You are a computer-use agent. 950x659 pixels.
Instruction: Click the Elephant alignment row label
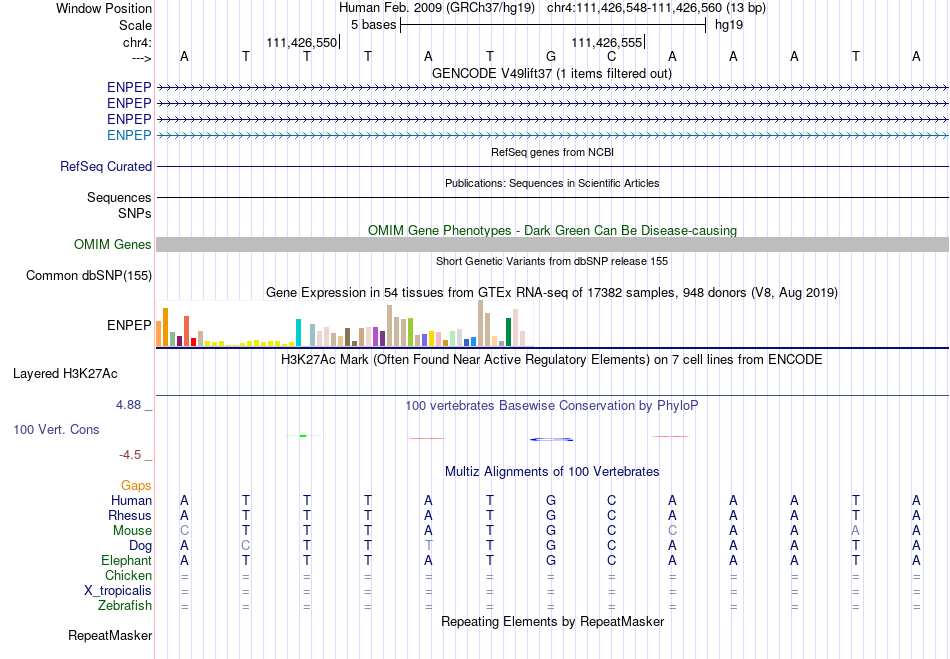126,560
